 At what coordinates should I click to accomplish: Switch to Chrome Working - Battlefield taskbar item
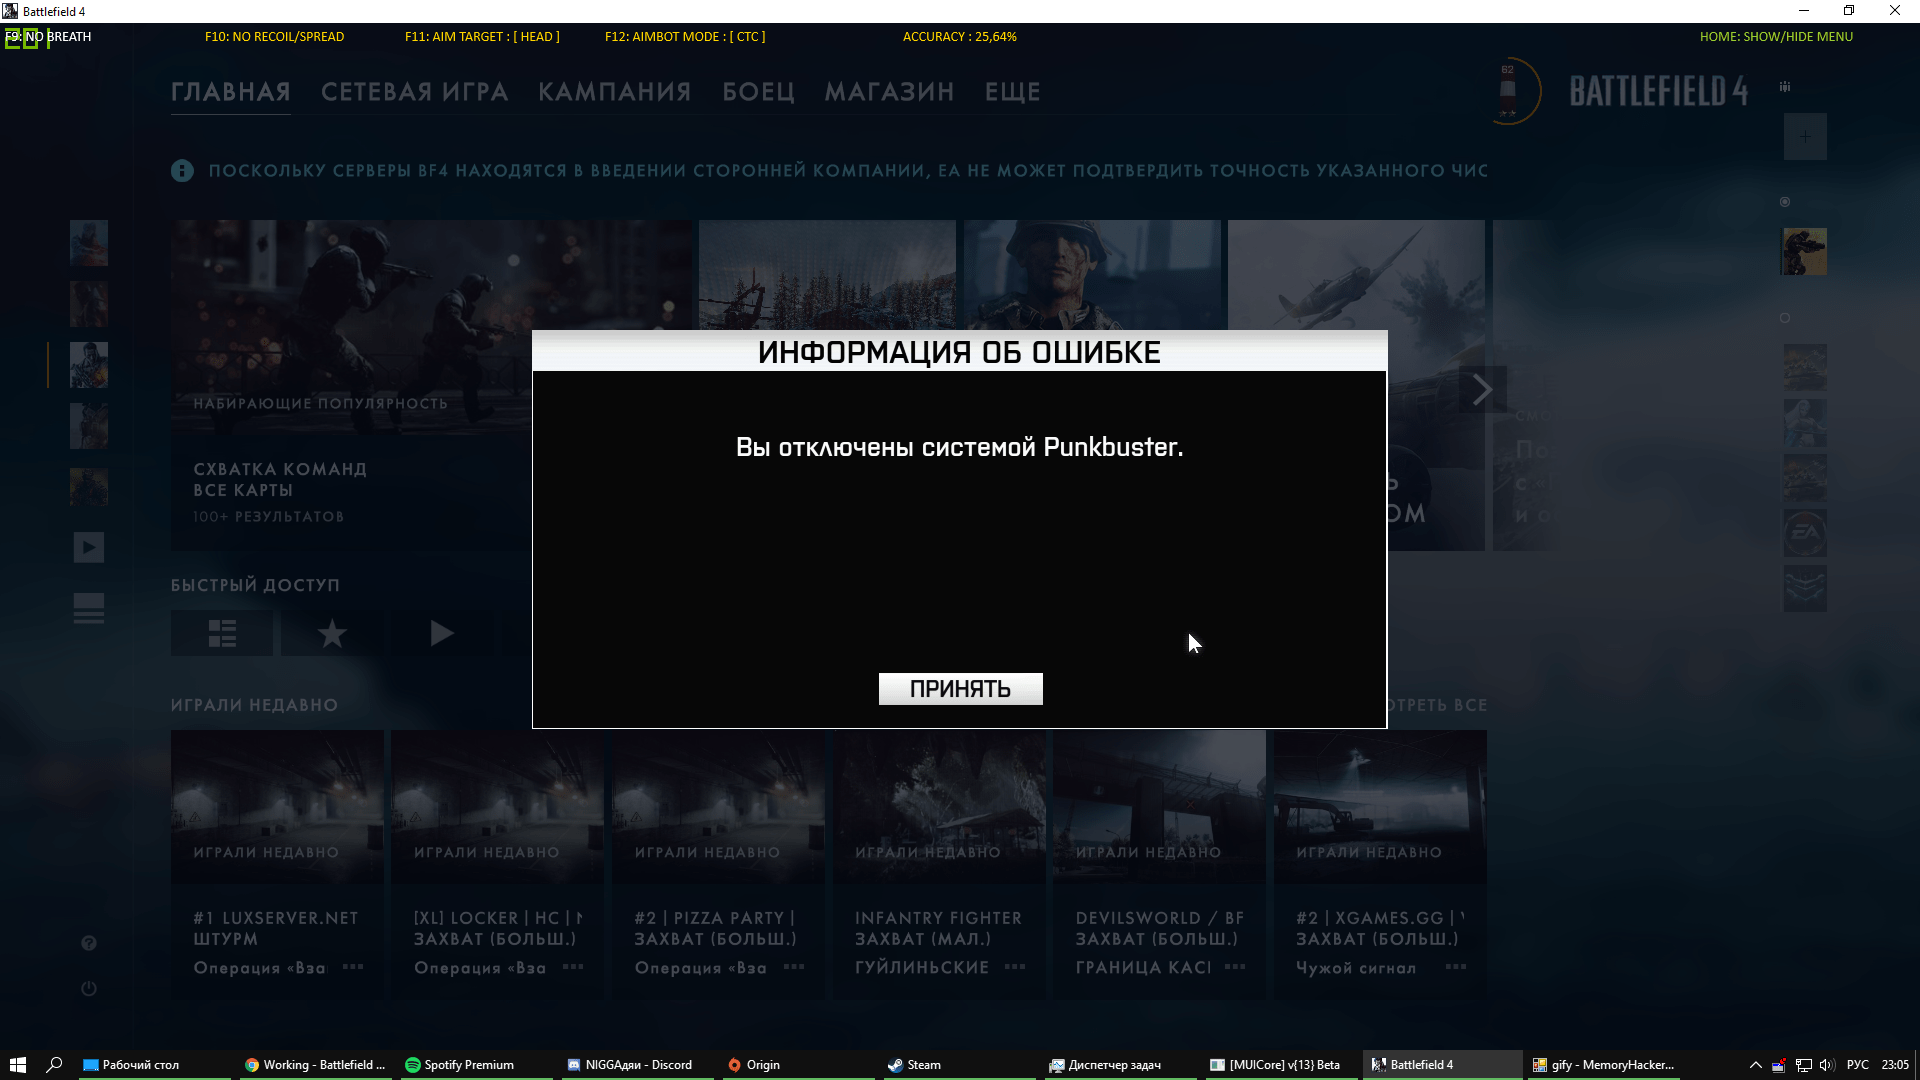click(x=314, y=1065)
